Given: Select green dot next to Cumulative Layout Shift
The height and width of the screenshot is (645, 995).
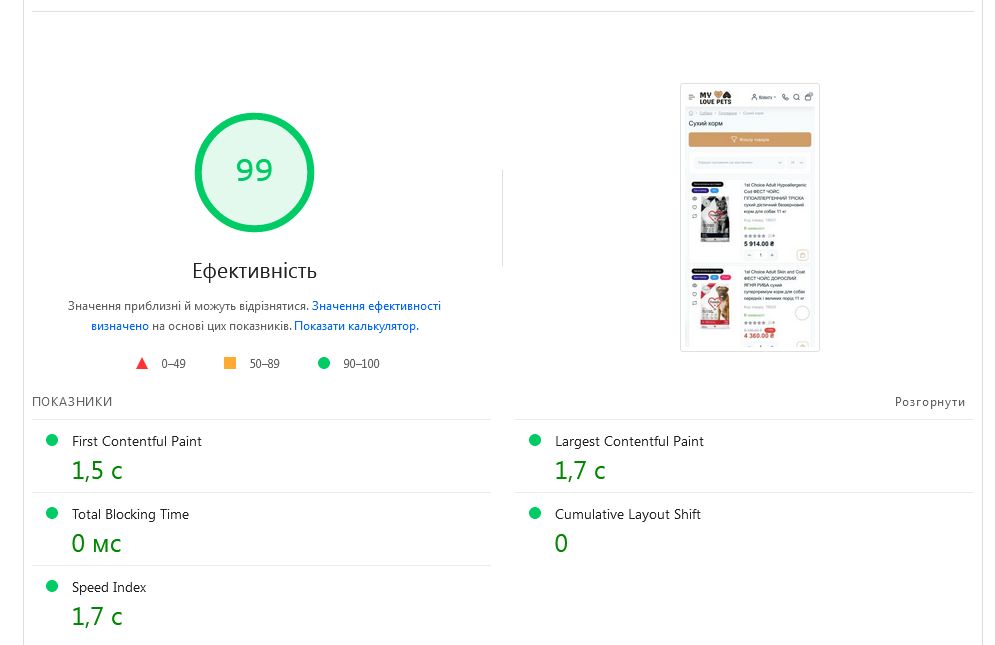Looking at the screenshot, I should tap(535, 514).
